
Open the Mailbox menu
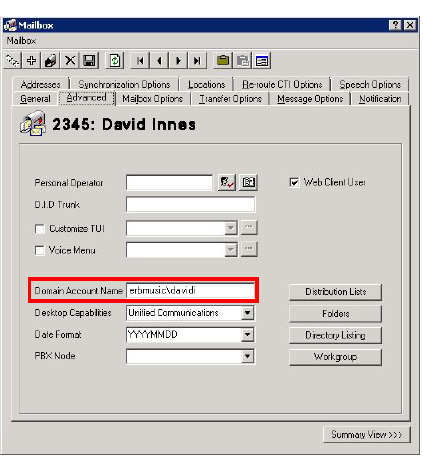pyautogui.click(x=21, y=41)
